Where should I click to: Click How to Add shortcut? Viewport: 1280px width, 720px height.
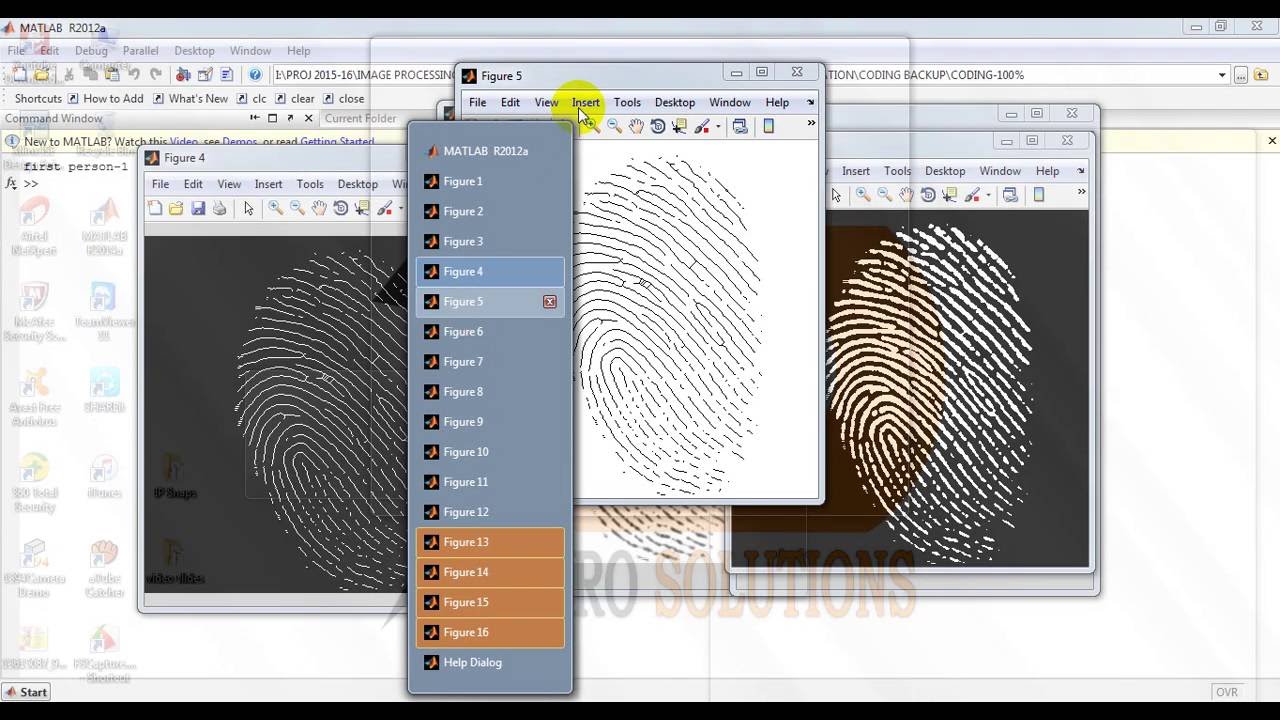(x=105, y=99)
